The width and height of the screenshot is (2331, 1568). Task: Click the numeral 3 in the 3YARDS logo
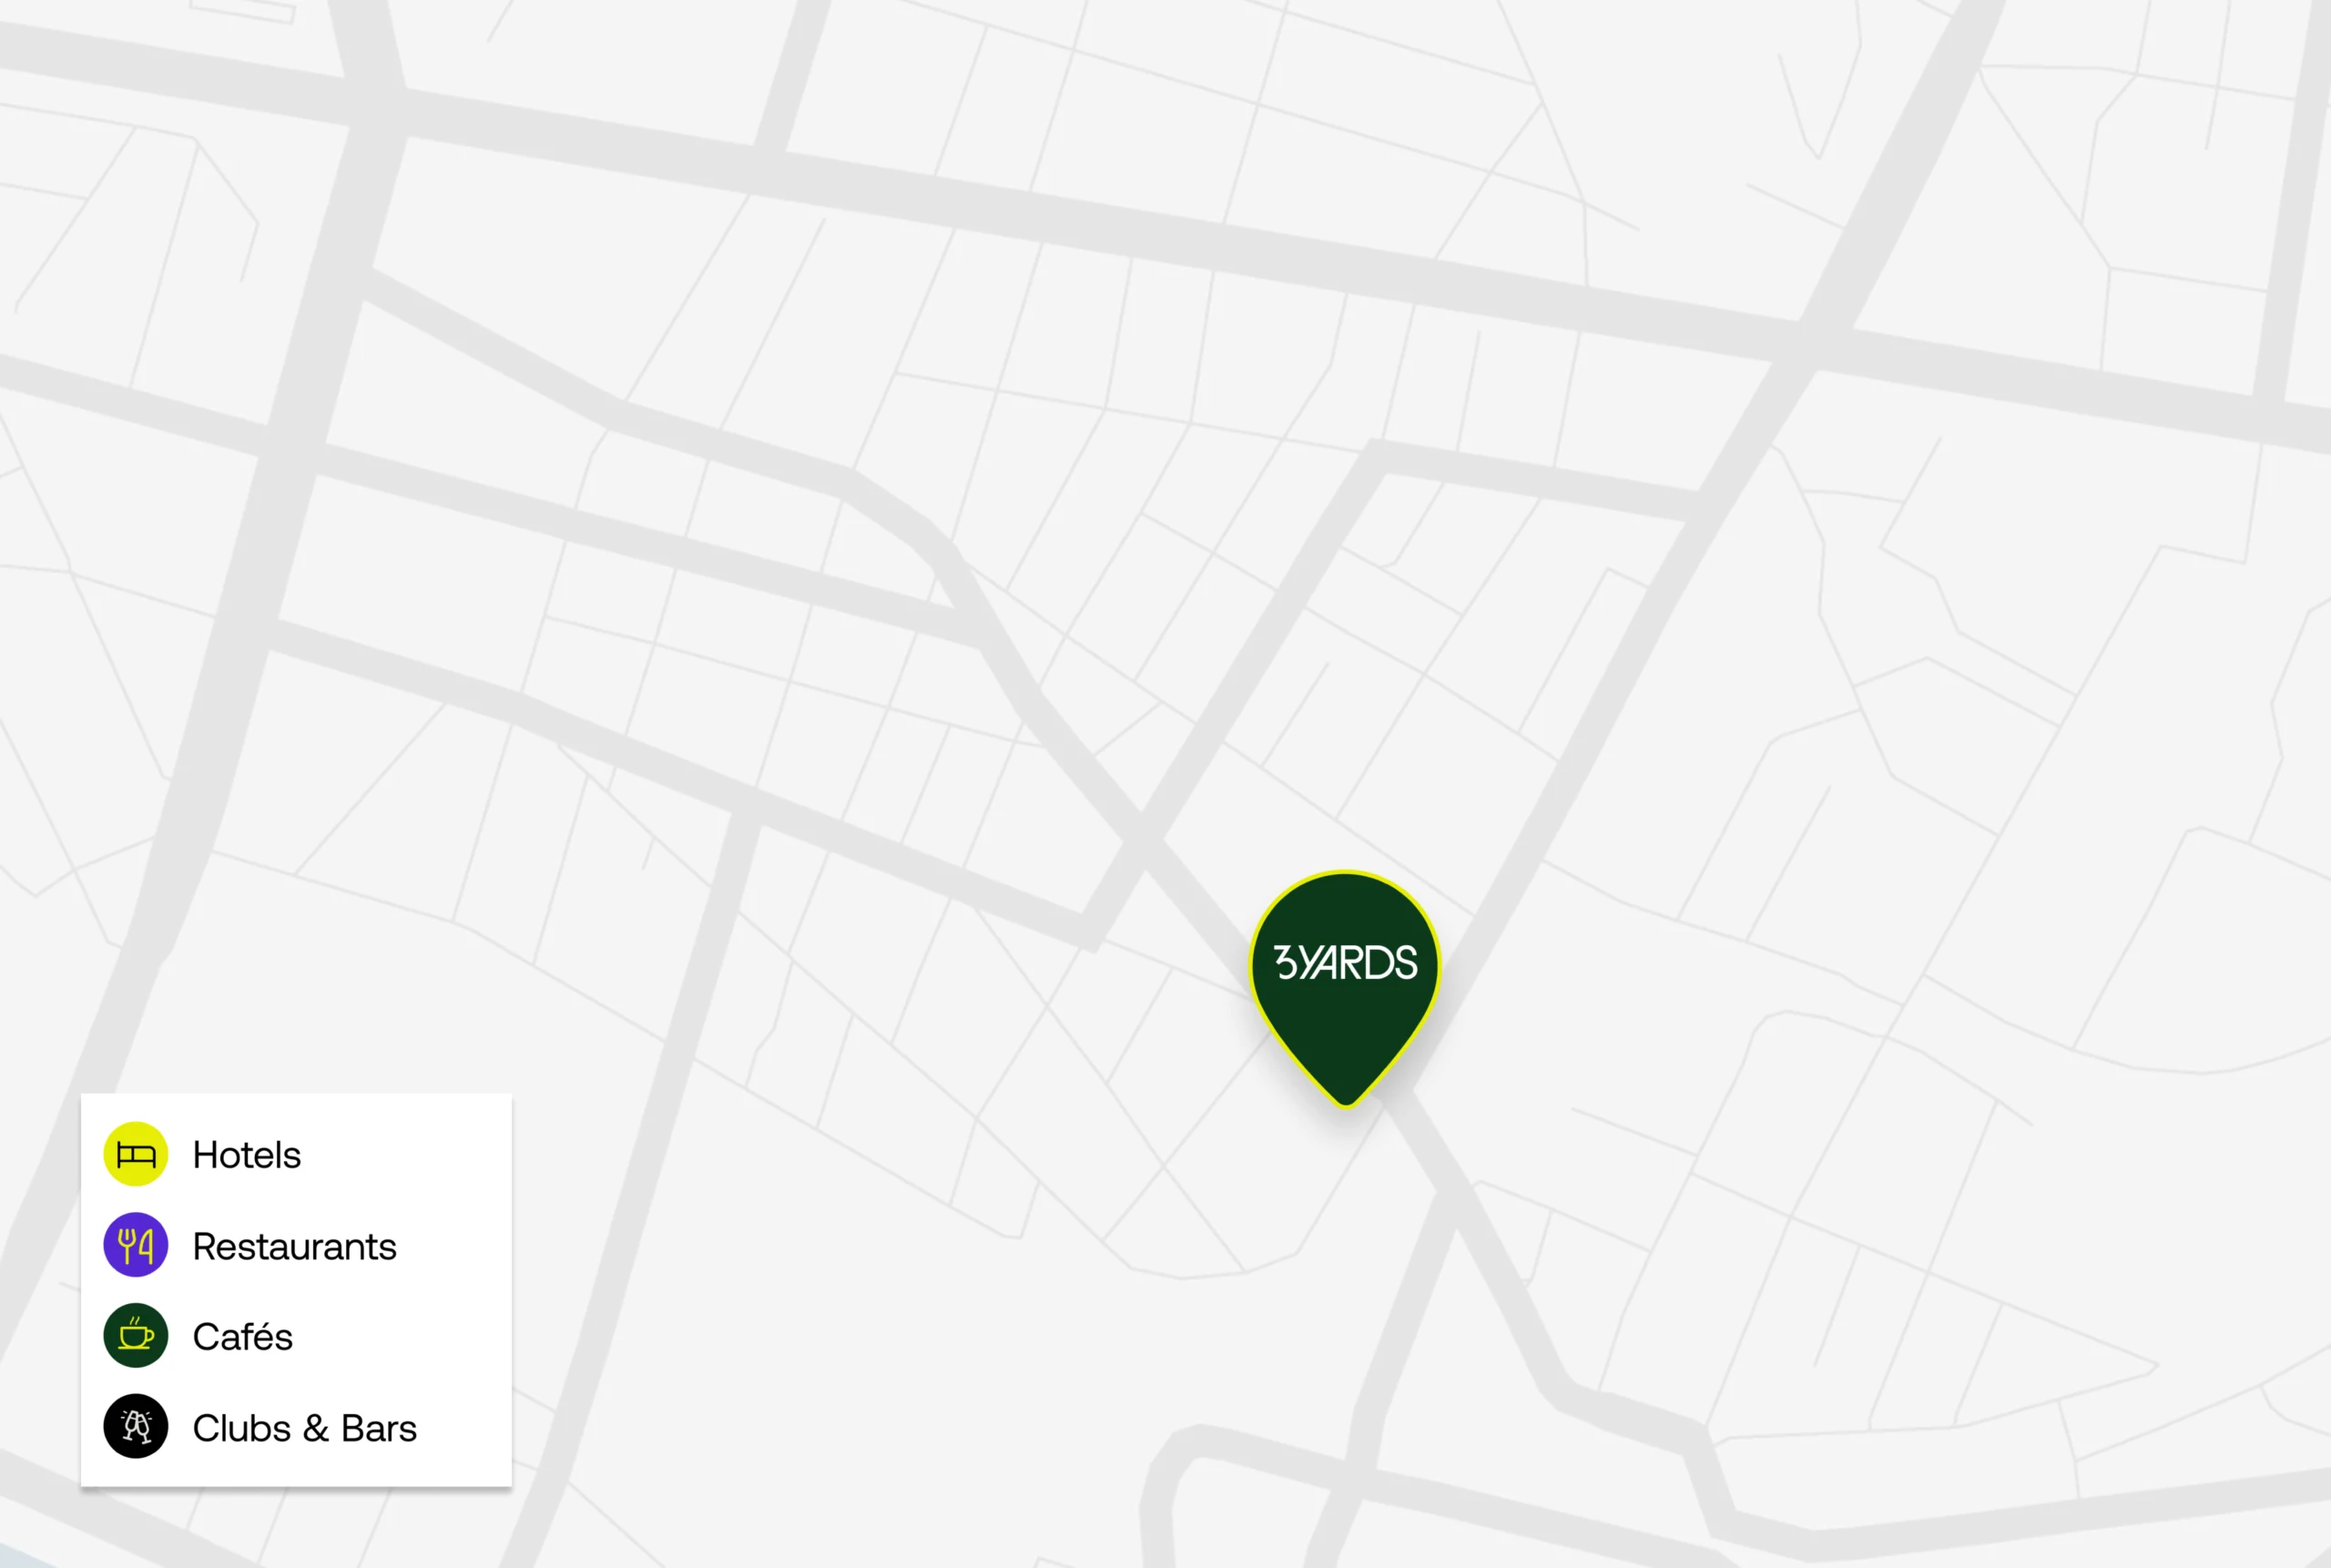coord(1285,962)
